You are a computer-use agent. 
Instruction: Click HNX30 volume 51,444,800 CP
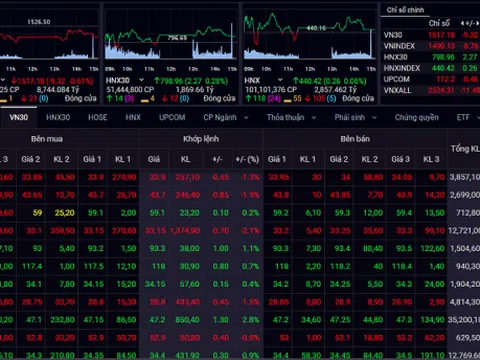coord(130,90)
